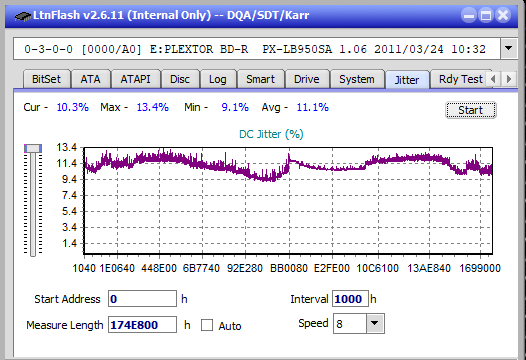
Task: Expand the drive selection dropdown
Action: (509, 48)
